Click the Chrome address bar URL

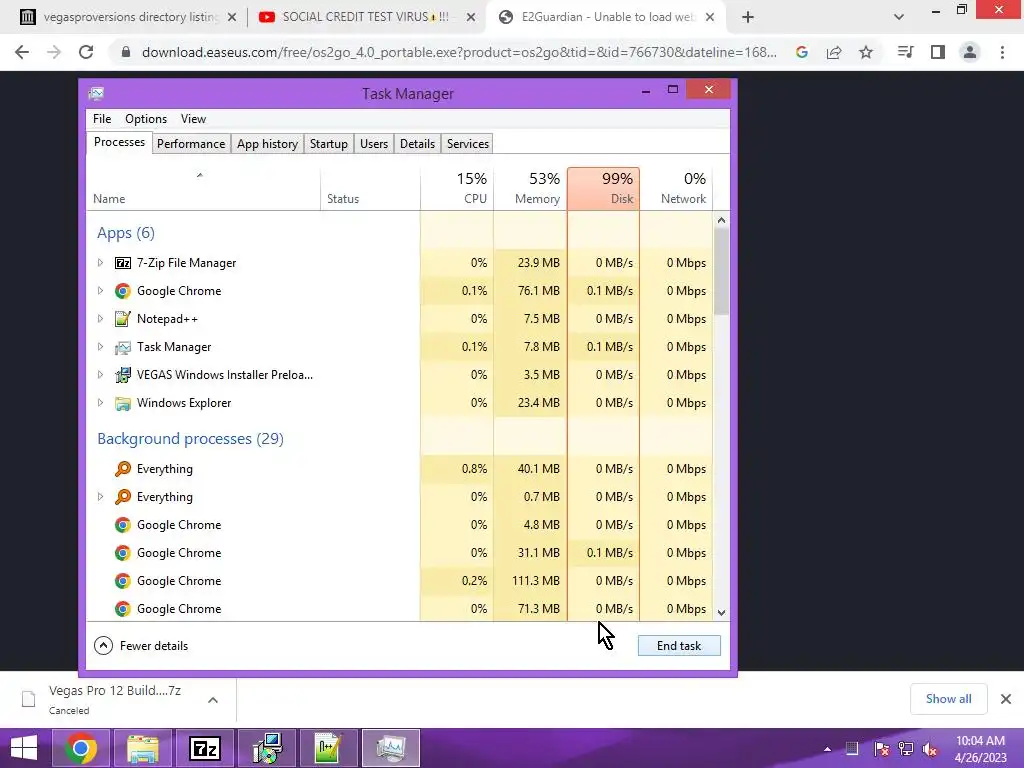[x=459, y=52]
